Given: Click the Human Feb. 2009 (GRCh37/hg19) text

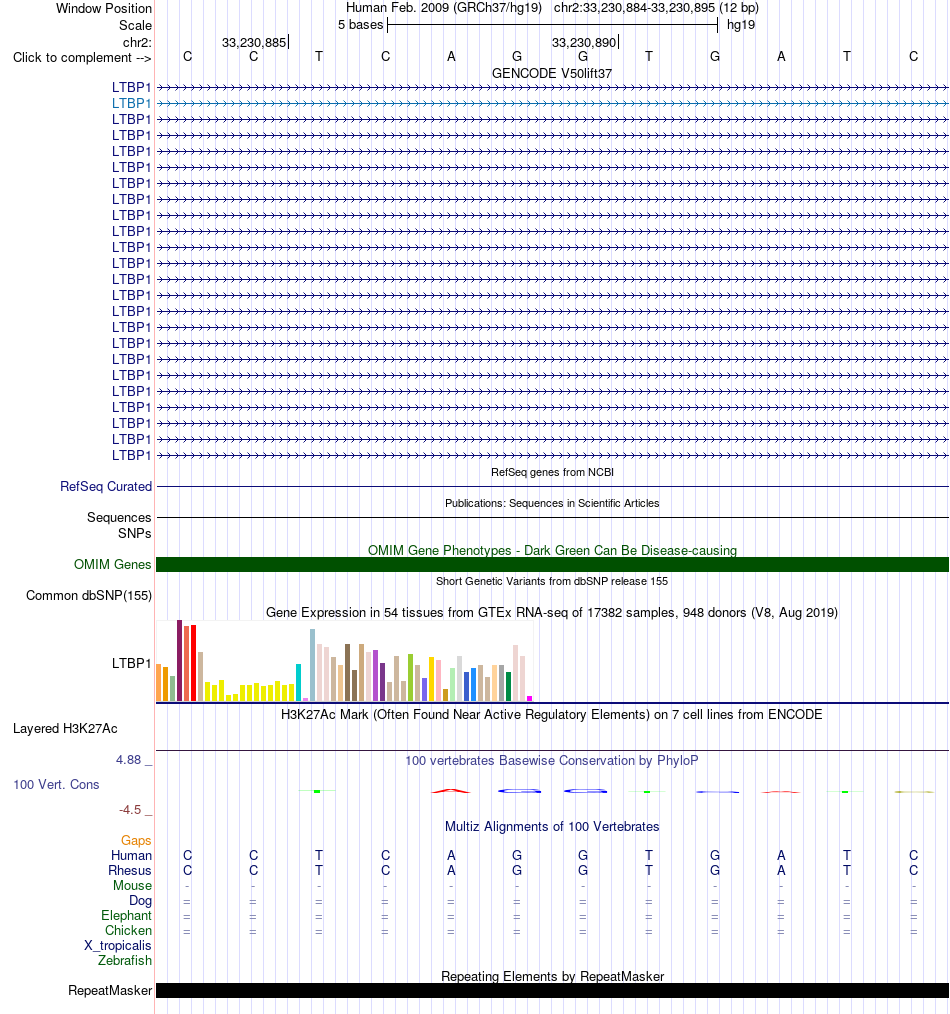Looking at the screenshot, I should (444, 8).
